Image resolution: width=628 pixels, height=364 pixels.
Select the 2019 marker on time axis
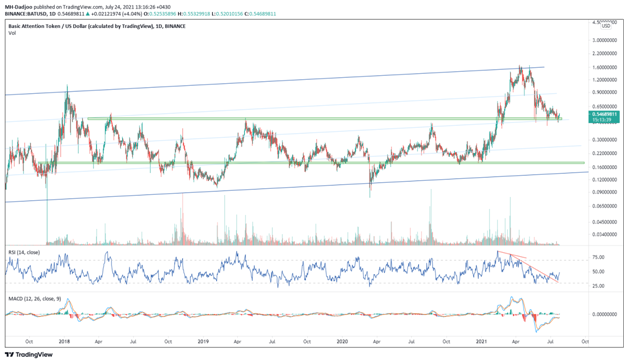[203, 342]
